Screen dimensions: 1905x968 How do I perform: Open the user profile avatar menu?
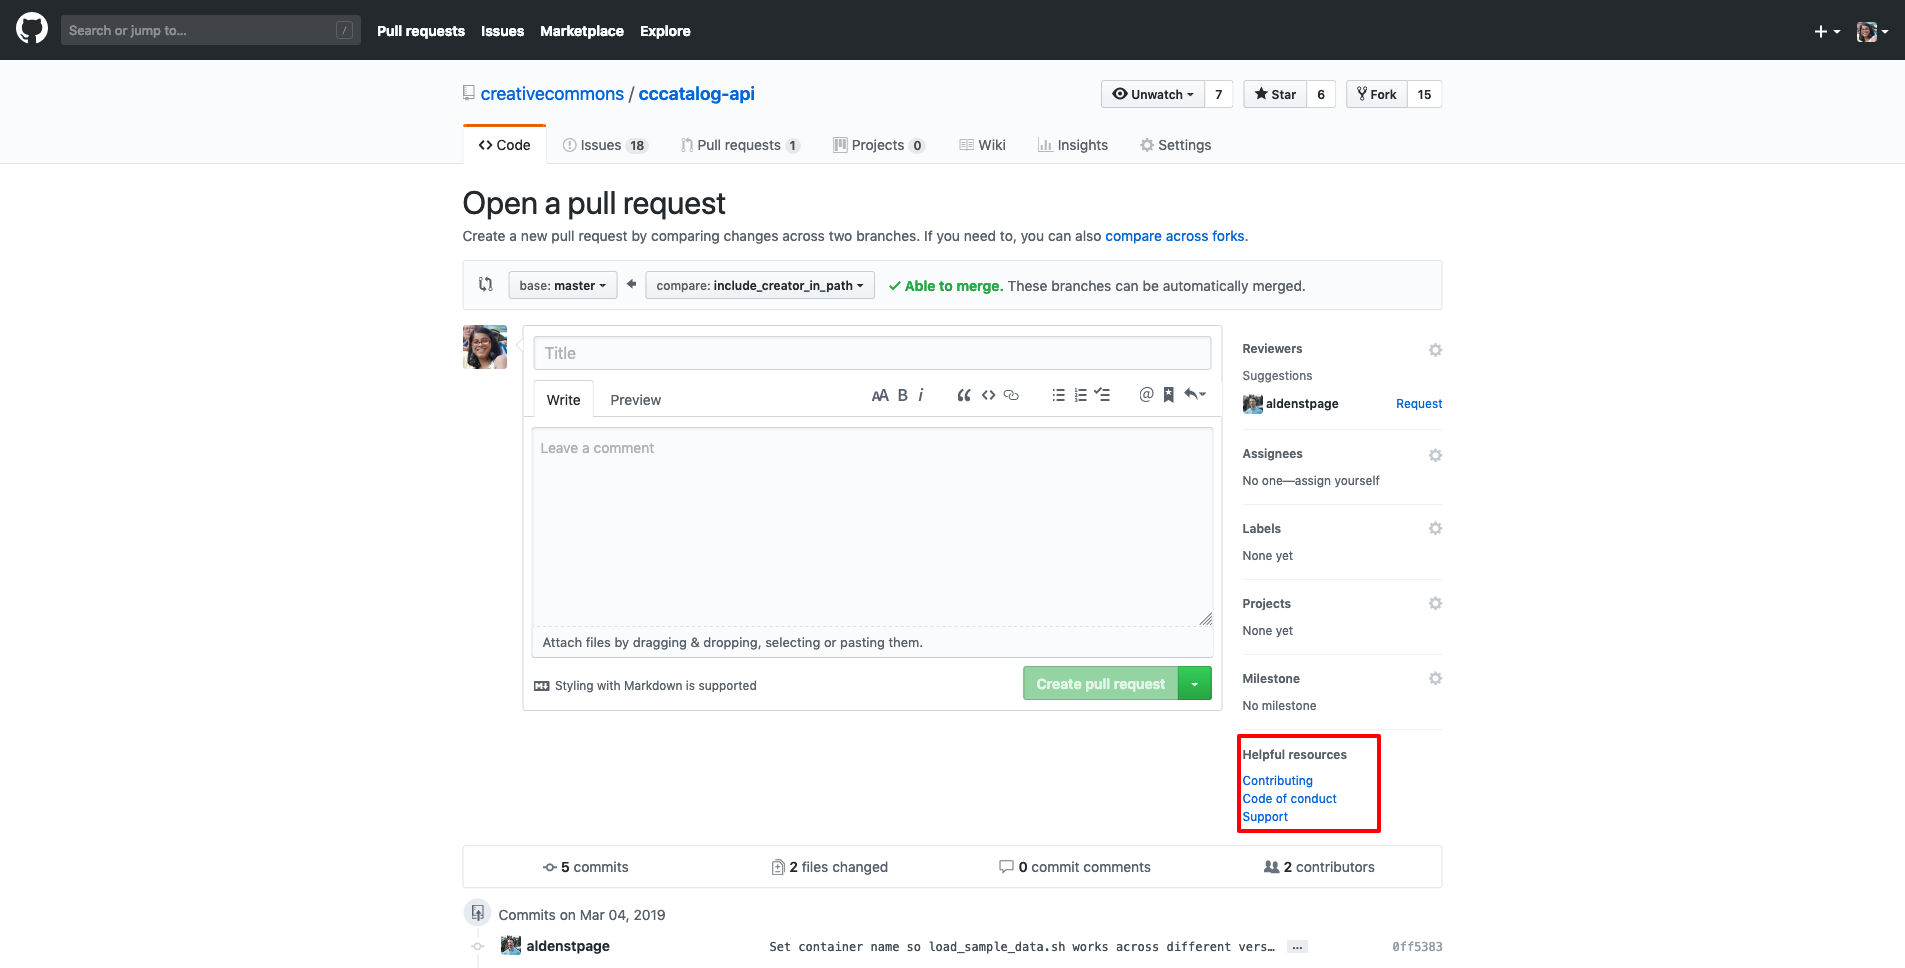click(x=1872, y=31)
